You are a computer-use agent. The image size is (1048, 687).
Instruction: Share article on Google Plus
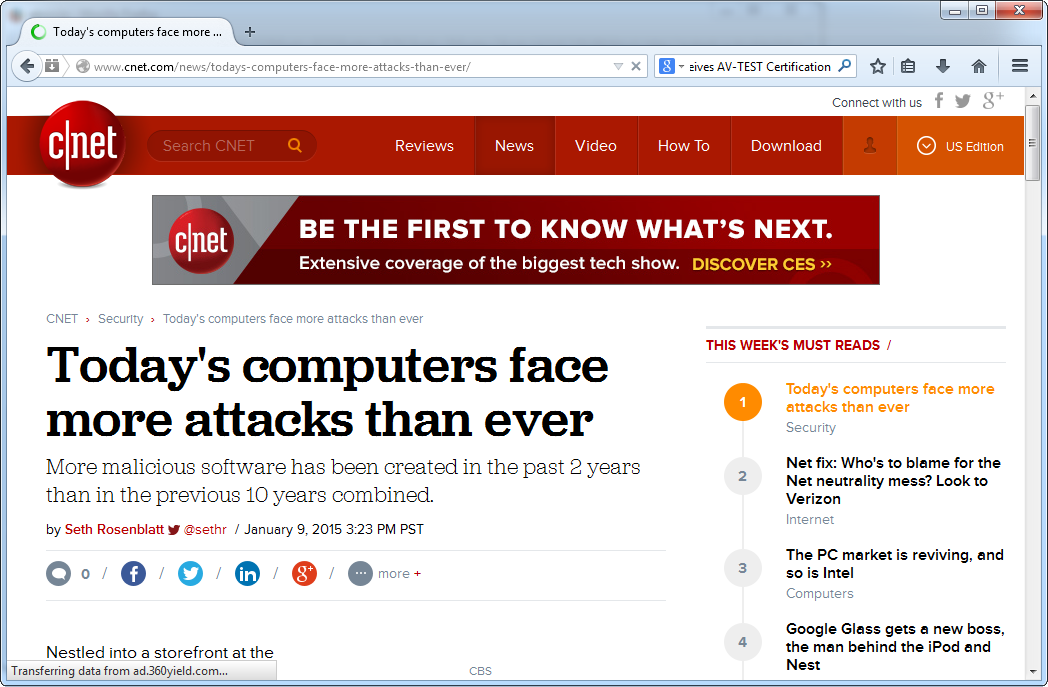pyautogui.click(x=304, y=573)
